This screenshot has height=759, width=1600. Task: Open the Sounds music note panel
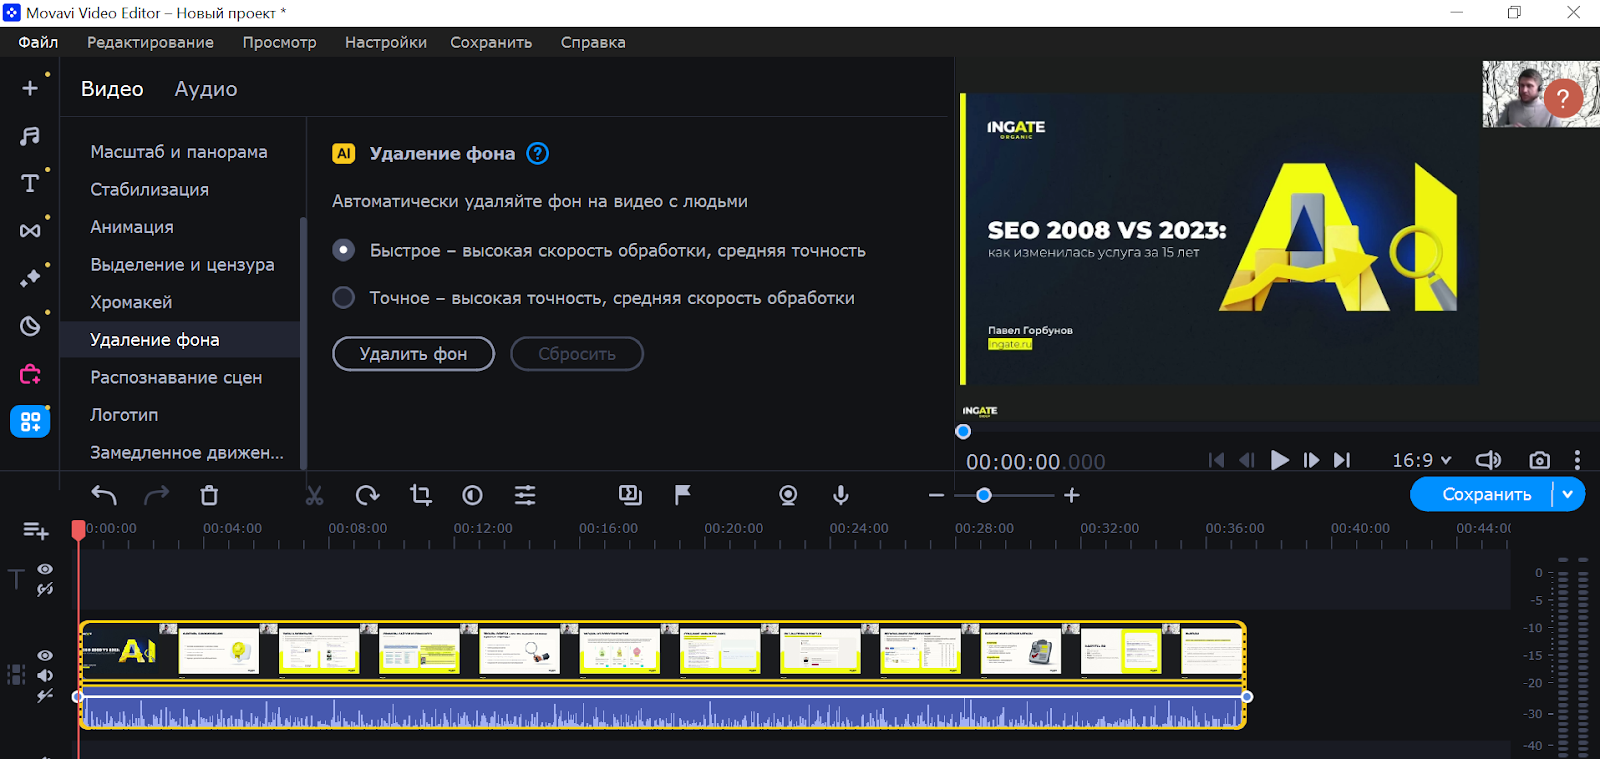(30, 136)
